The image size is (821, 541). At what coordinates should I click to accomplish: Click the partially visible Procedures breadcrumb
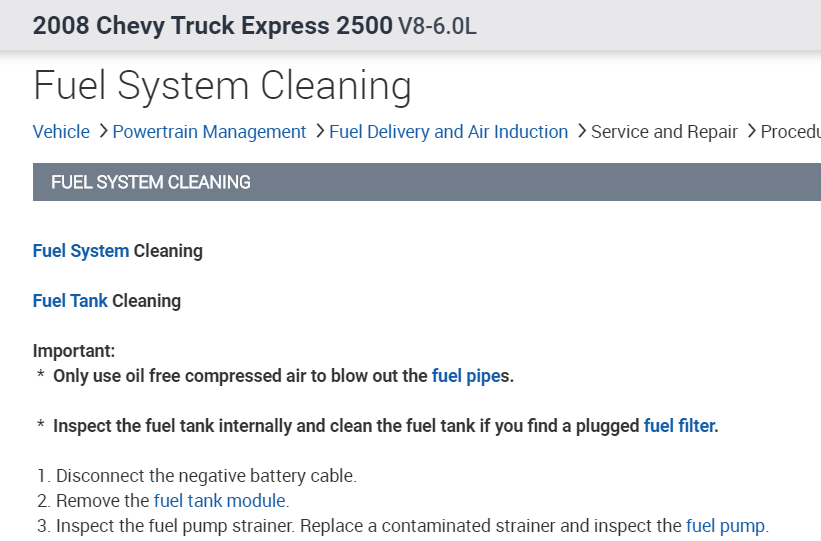pyautogui.click(x=790, y=132)
